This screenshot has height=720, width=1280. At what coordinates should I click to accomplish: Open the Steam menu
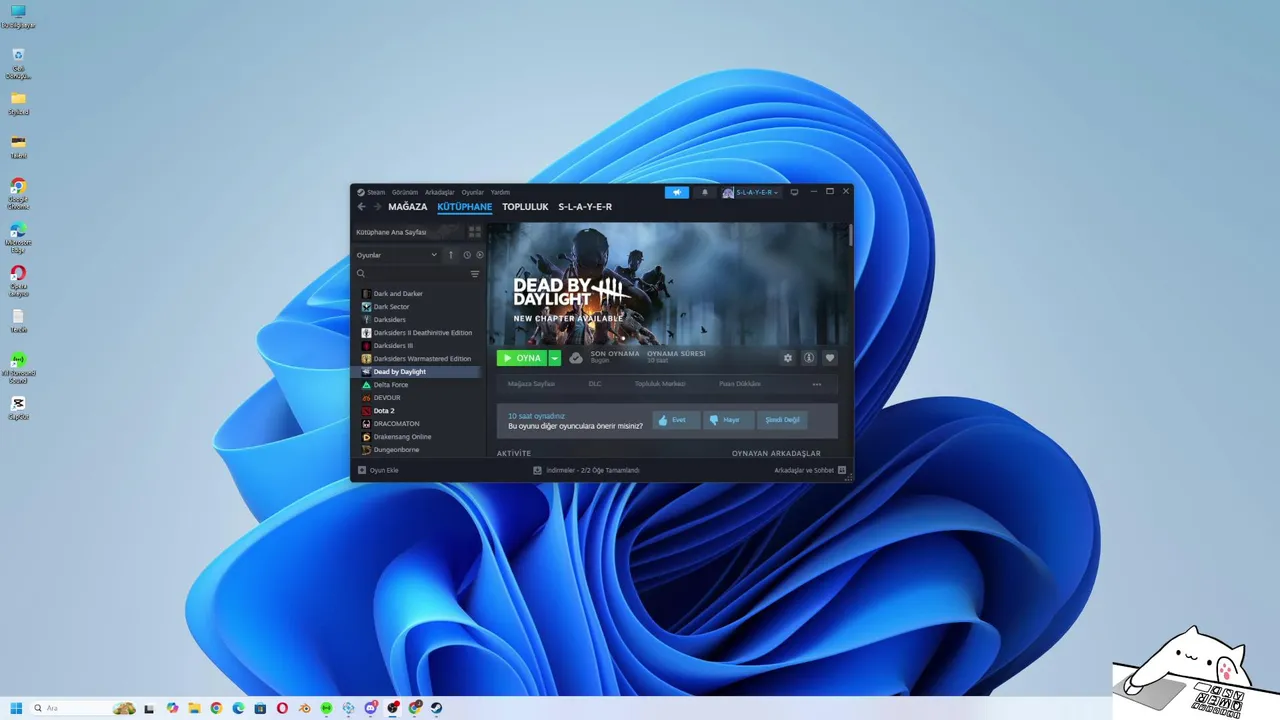point(371,192)
